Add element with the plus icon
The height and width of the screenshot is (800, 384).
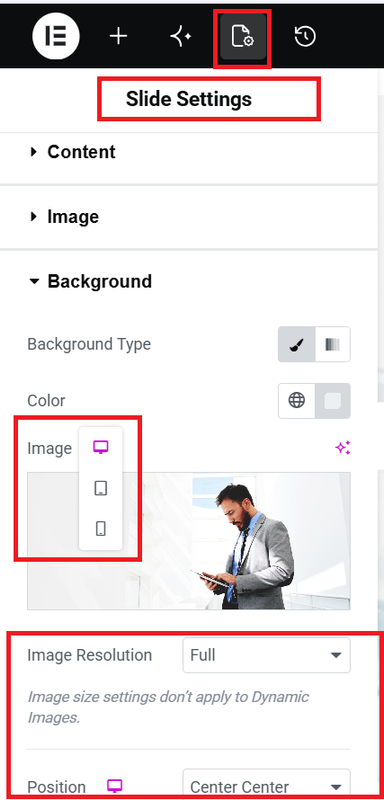(x=118, y=37)
